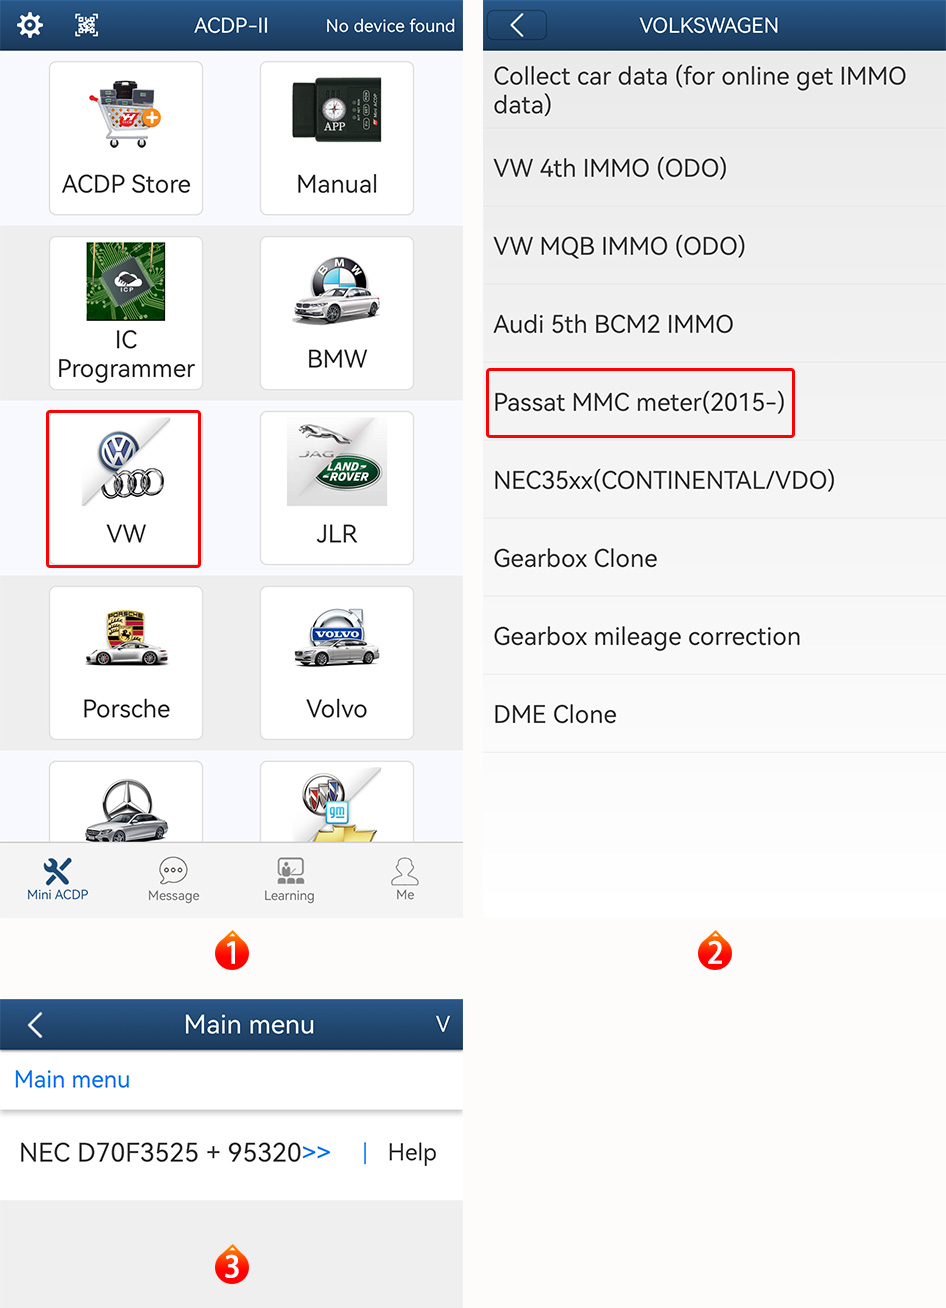
Task: Select VW MQB IMMO (ODO)
Action: [x=620, y=246]
